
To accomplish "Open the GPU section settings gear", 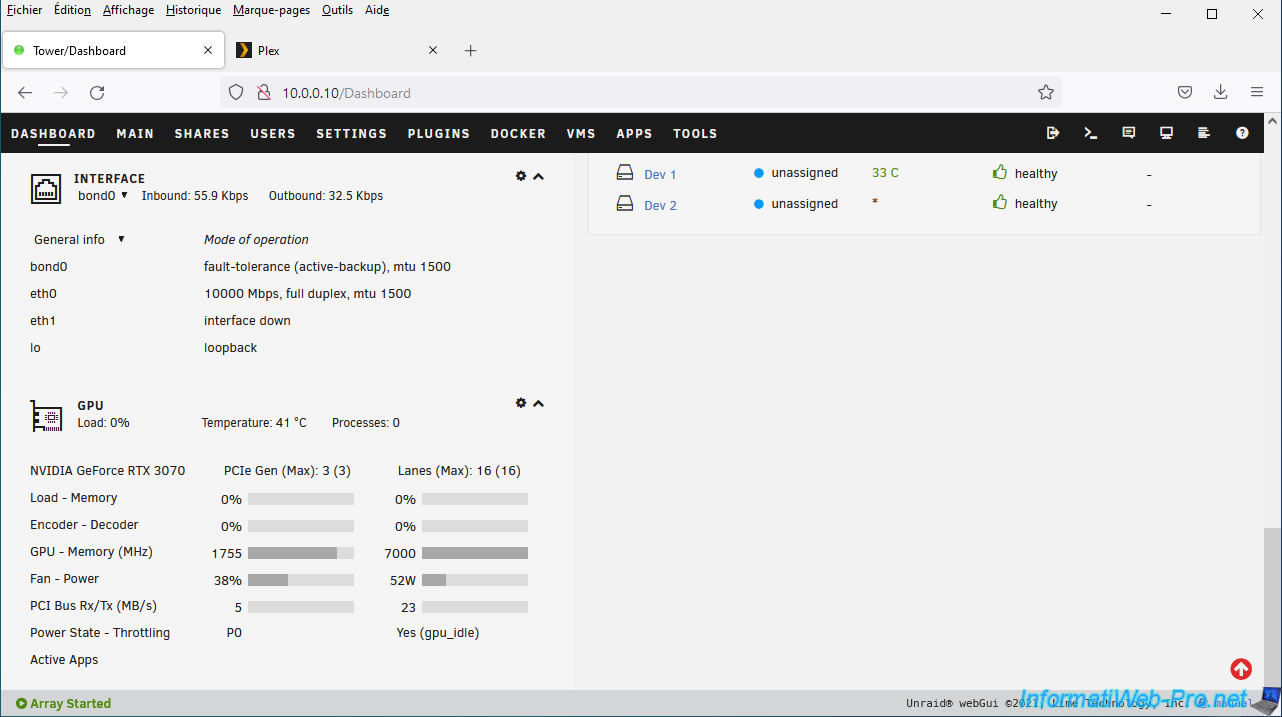I will pyautogui.click(x=521, y=403).
